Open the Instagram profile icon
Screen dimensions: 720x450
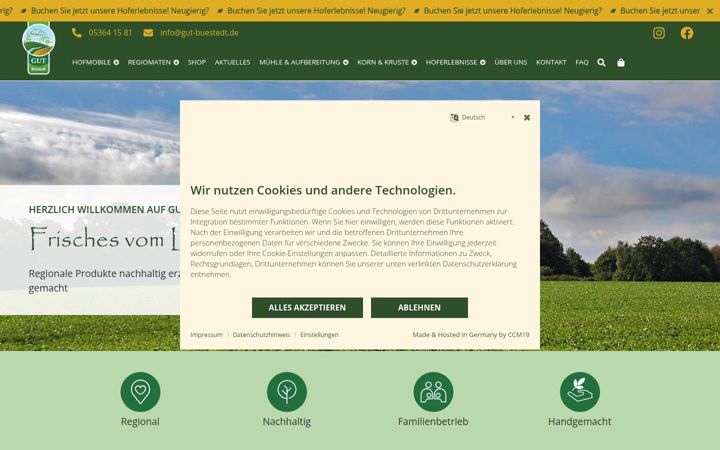(659, 33)
